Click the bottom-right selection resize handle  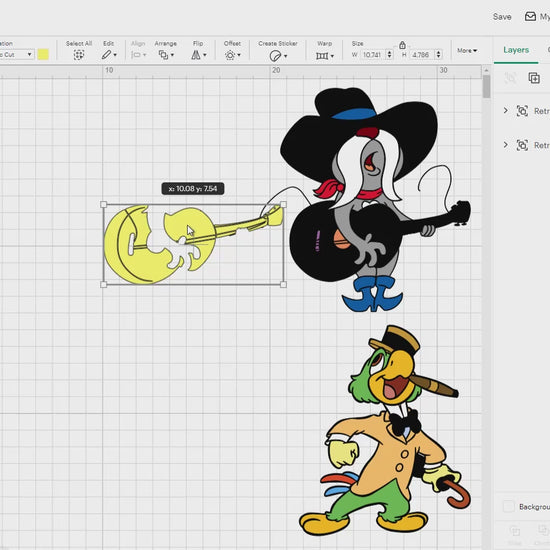point(283,284)
